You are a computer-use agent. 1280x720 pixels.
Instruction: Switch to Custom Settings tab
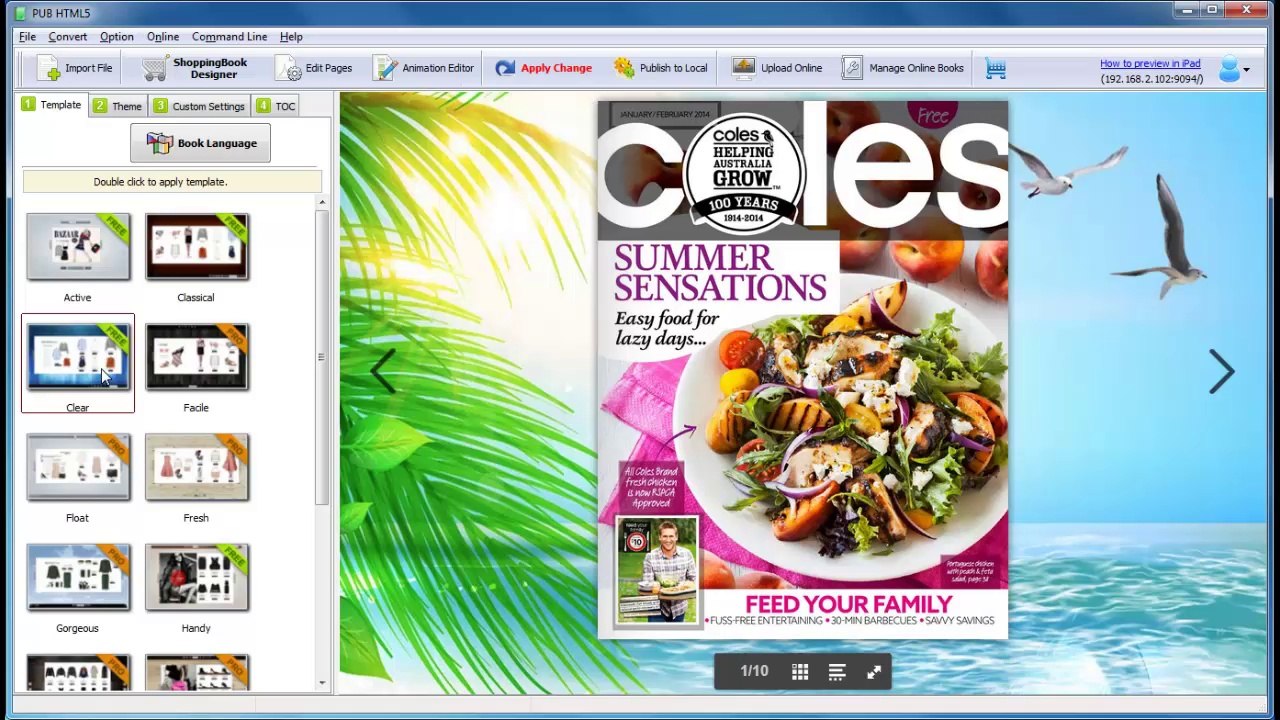199,106
